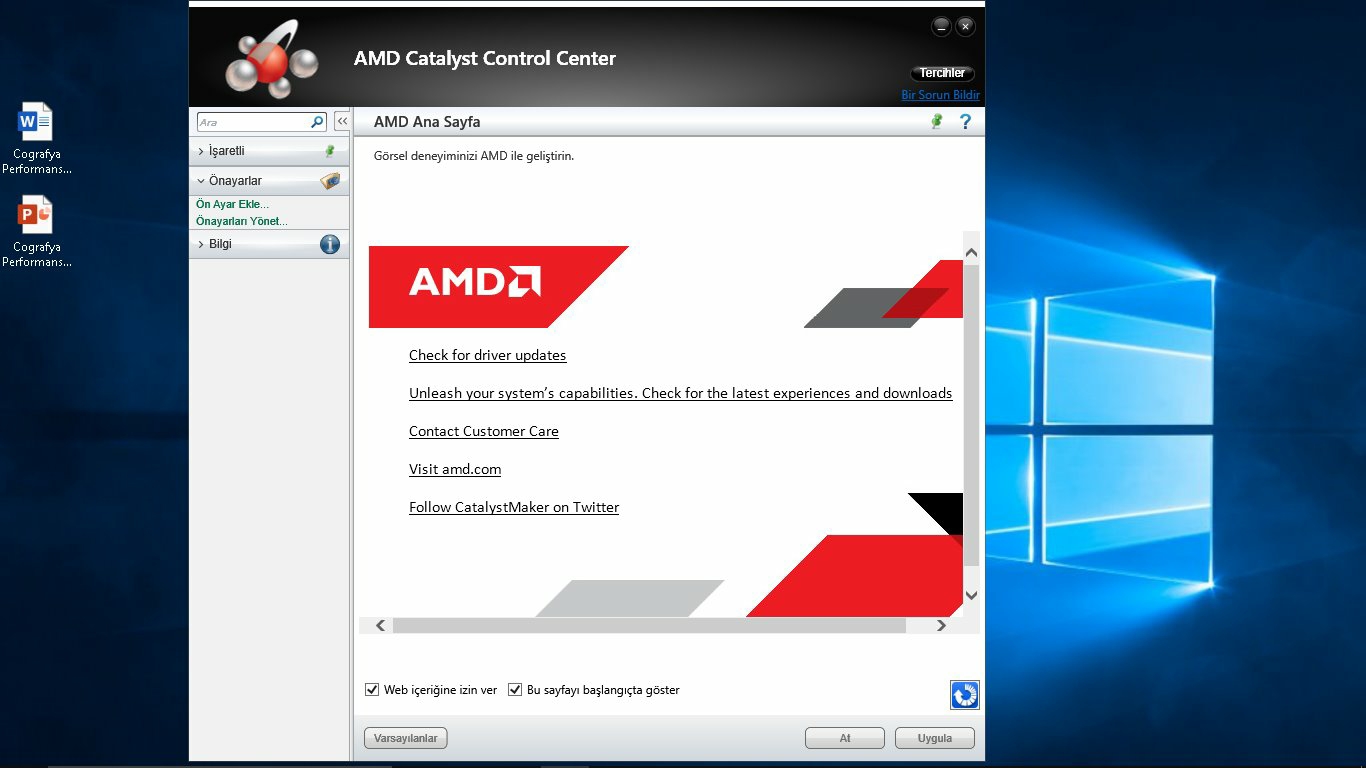
Task: Click the AMD Catalyst molecule logo
Action: click(270, 61)
